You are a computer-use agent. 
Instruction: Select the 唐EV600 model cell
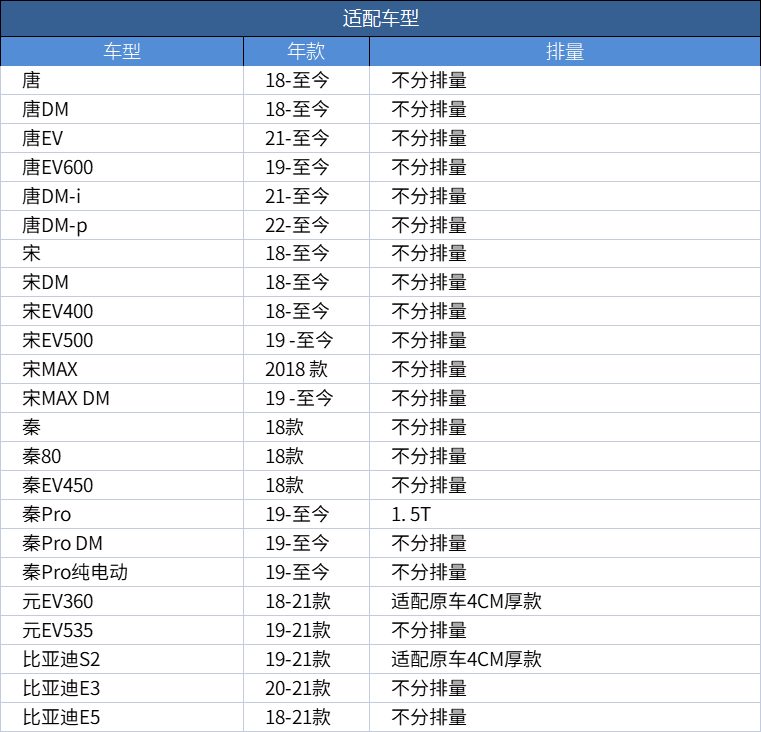pyautogui.click(x=122, y=167)
